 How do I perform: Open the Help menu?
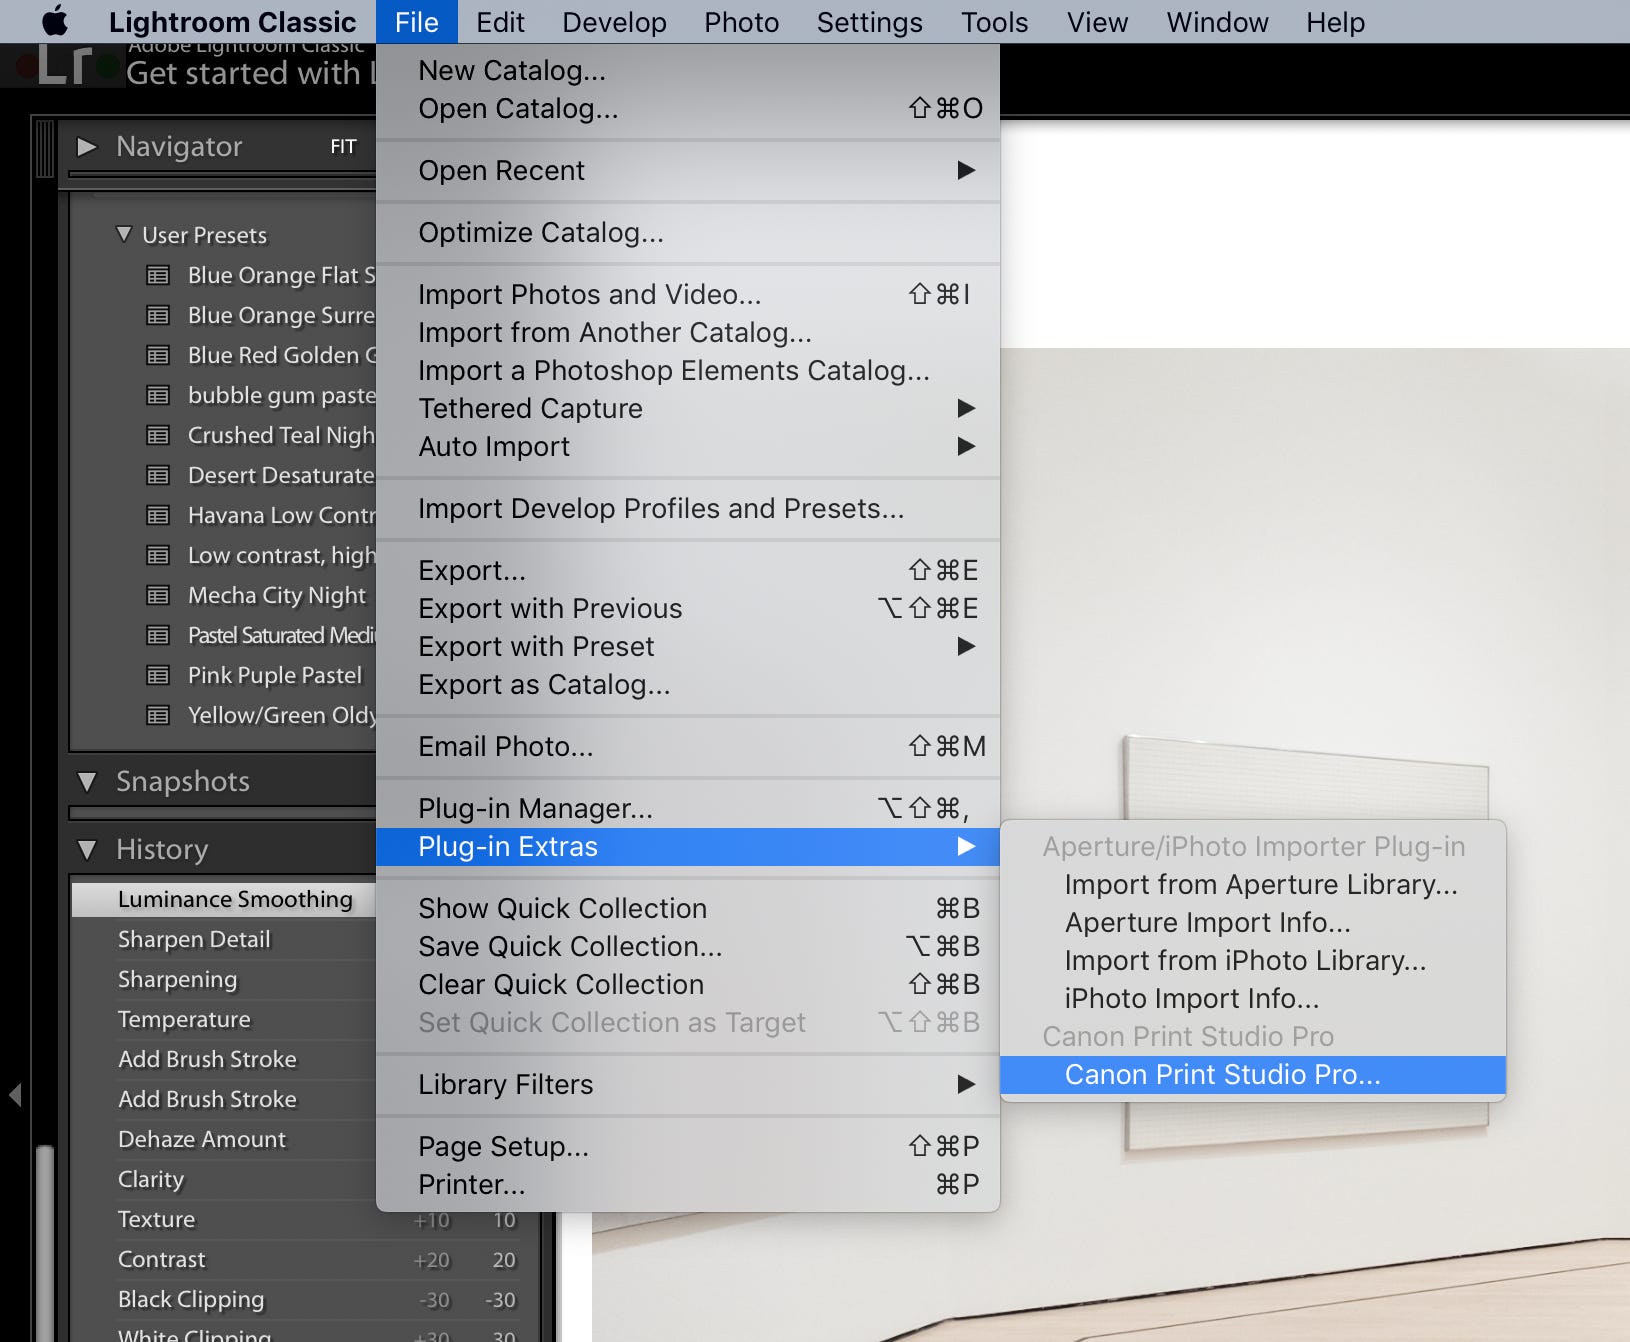coord(1335,21)
